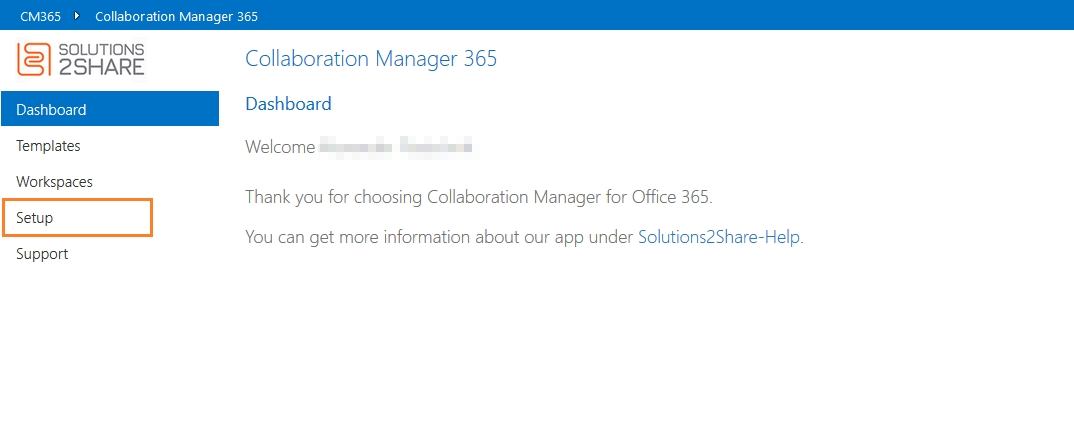1074x426 pixels.
Task: Select Support from the left navigation
Action: [42, 254]
